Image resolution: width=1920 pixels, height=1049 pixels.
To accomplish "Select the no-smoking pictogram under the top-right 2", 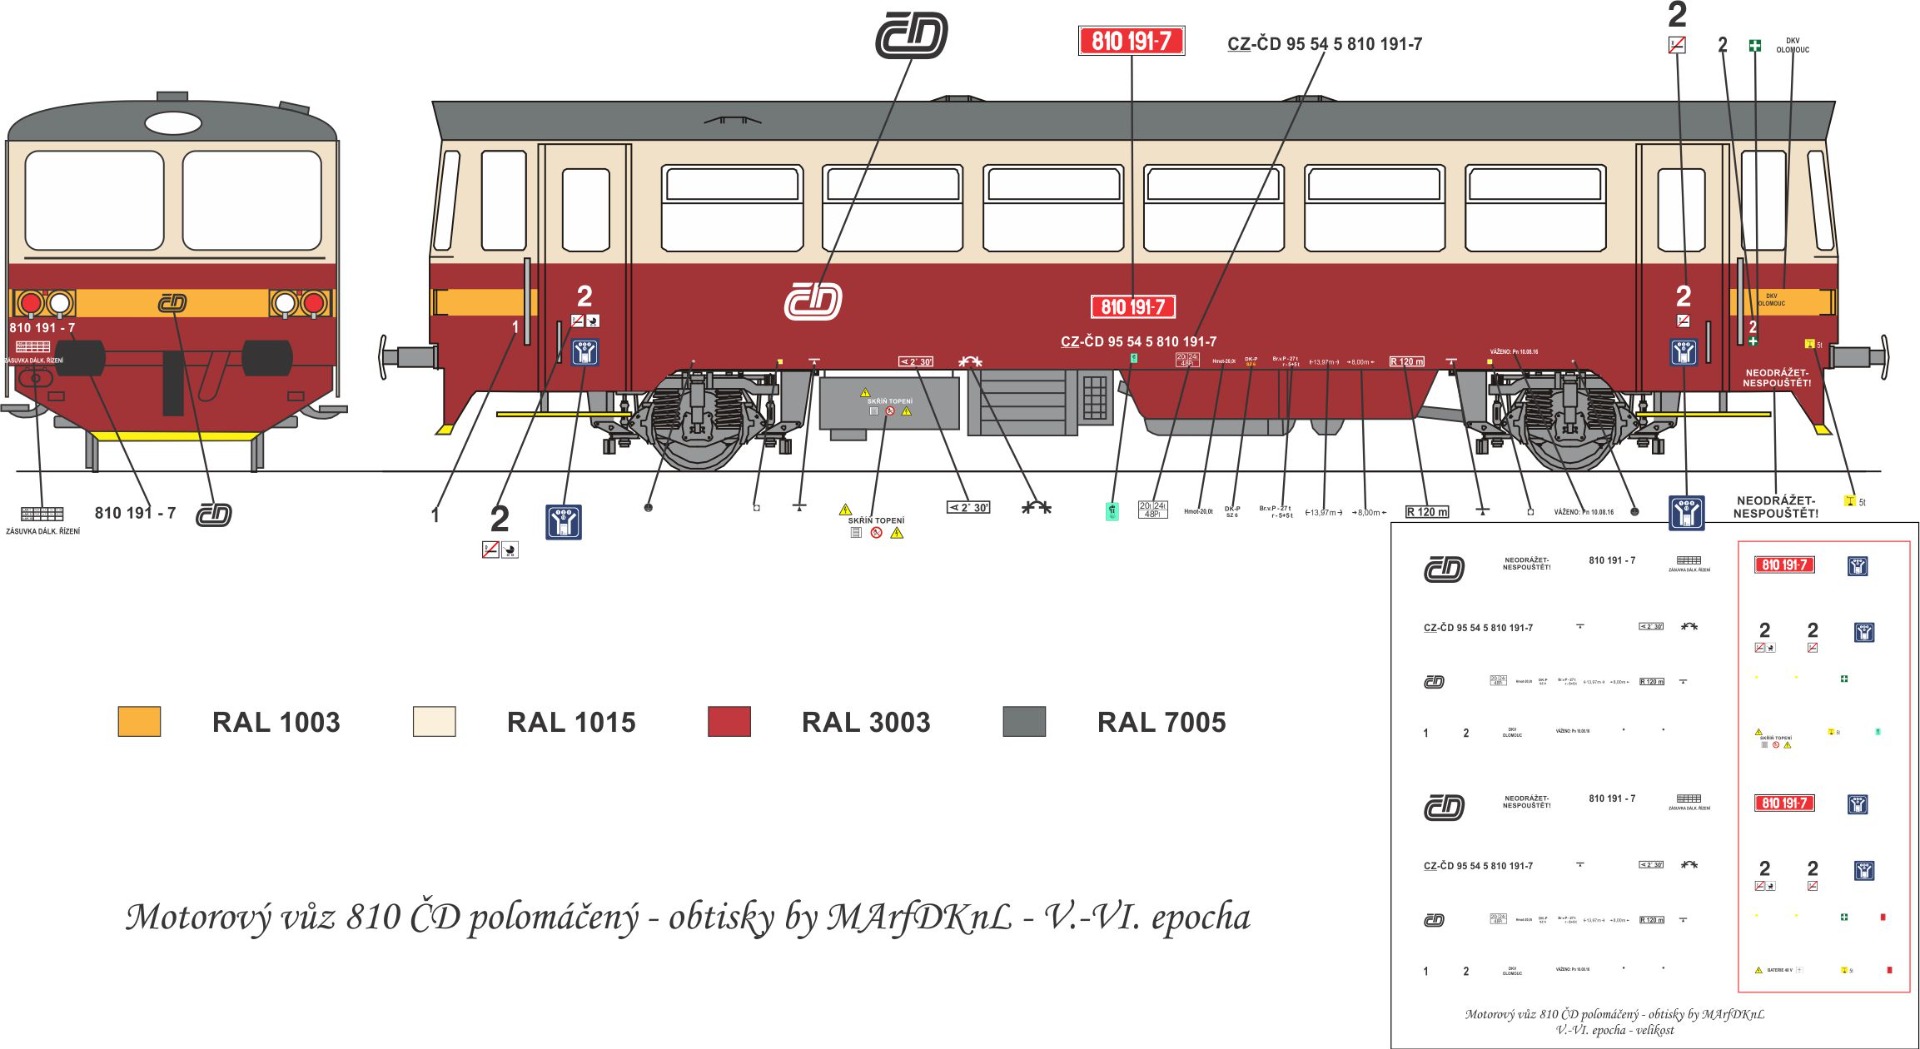I will point(1677,45).
